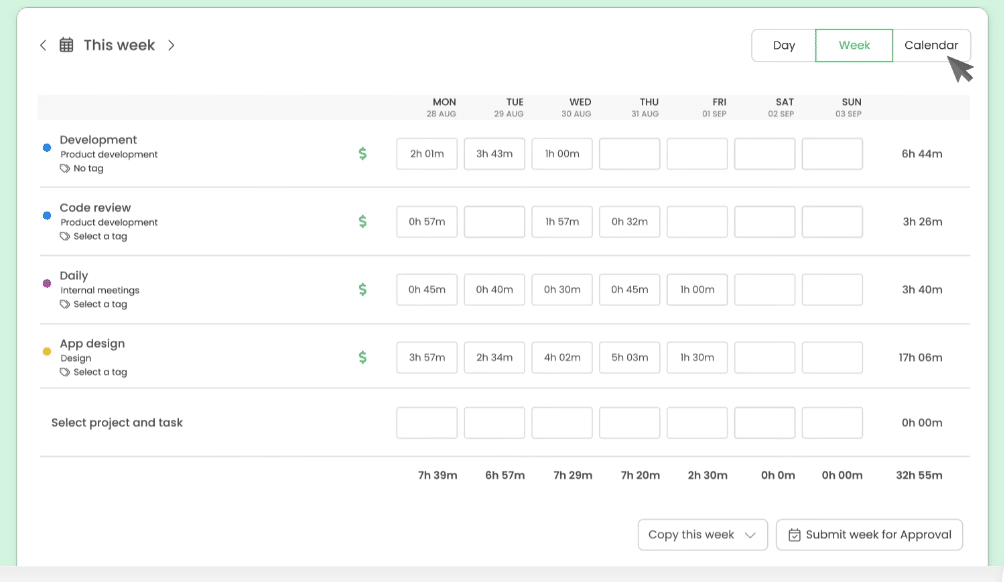1004x582 pixels.
Task: Click Internal meetings project label
Action: [x=100, y=290]
